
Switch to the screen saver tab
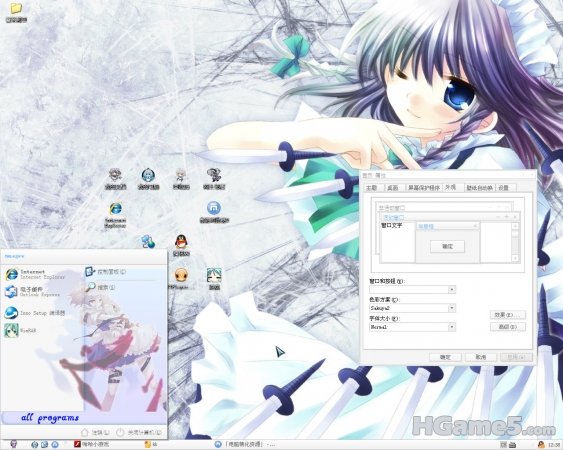(x=423, y=188)
